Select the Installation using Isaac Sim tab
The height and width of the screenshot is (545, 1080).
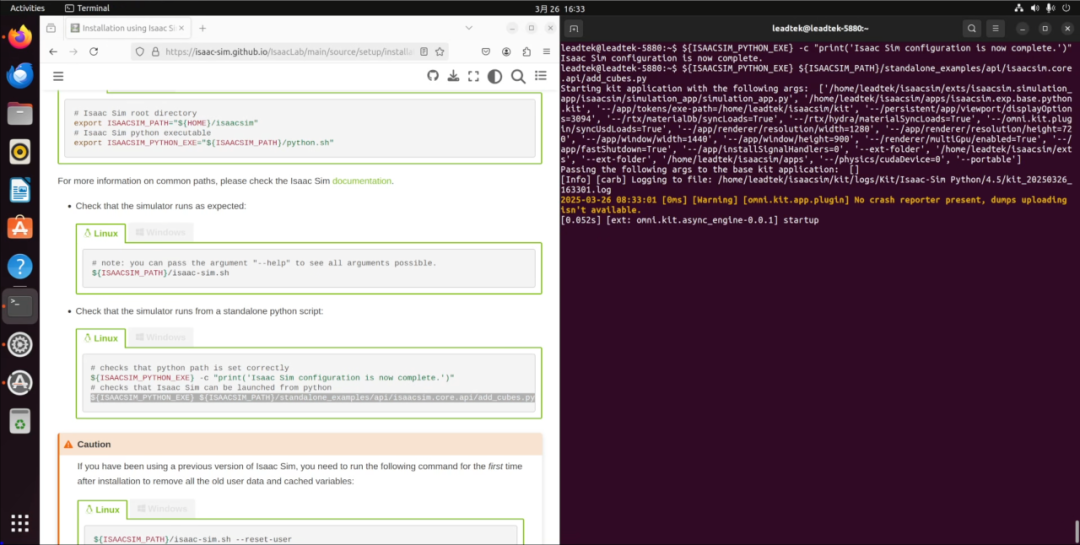coord(127,28)
